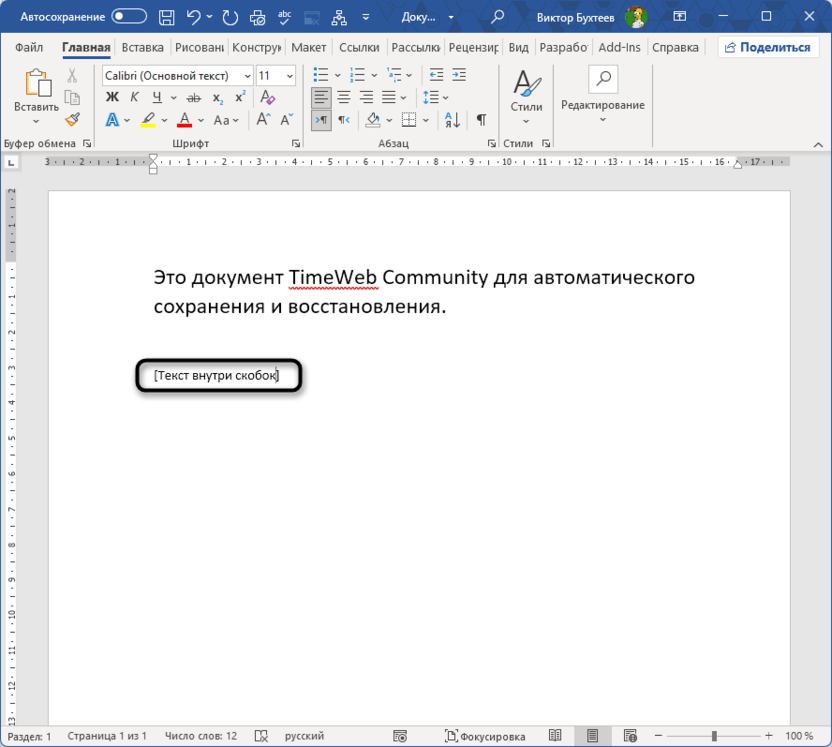The image size is (832, 747).
Task: Switch to Вид tab
Action: [518, 47]
